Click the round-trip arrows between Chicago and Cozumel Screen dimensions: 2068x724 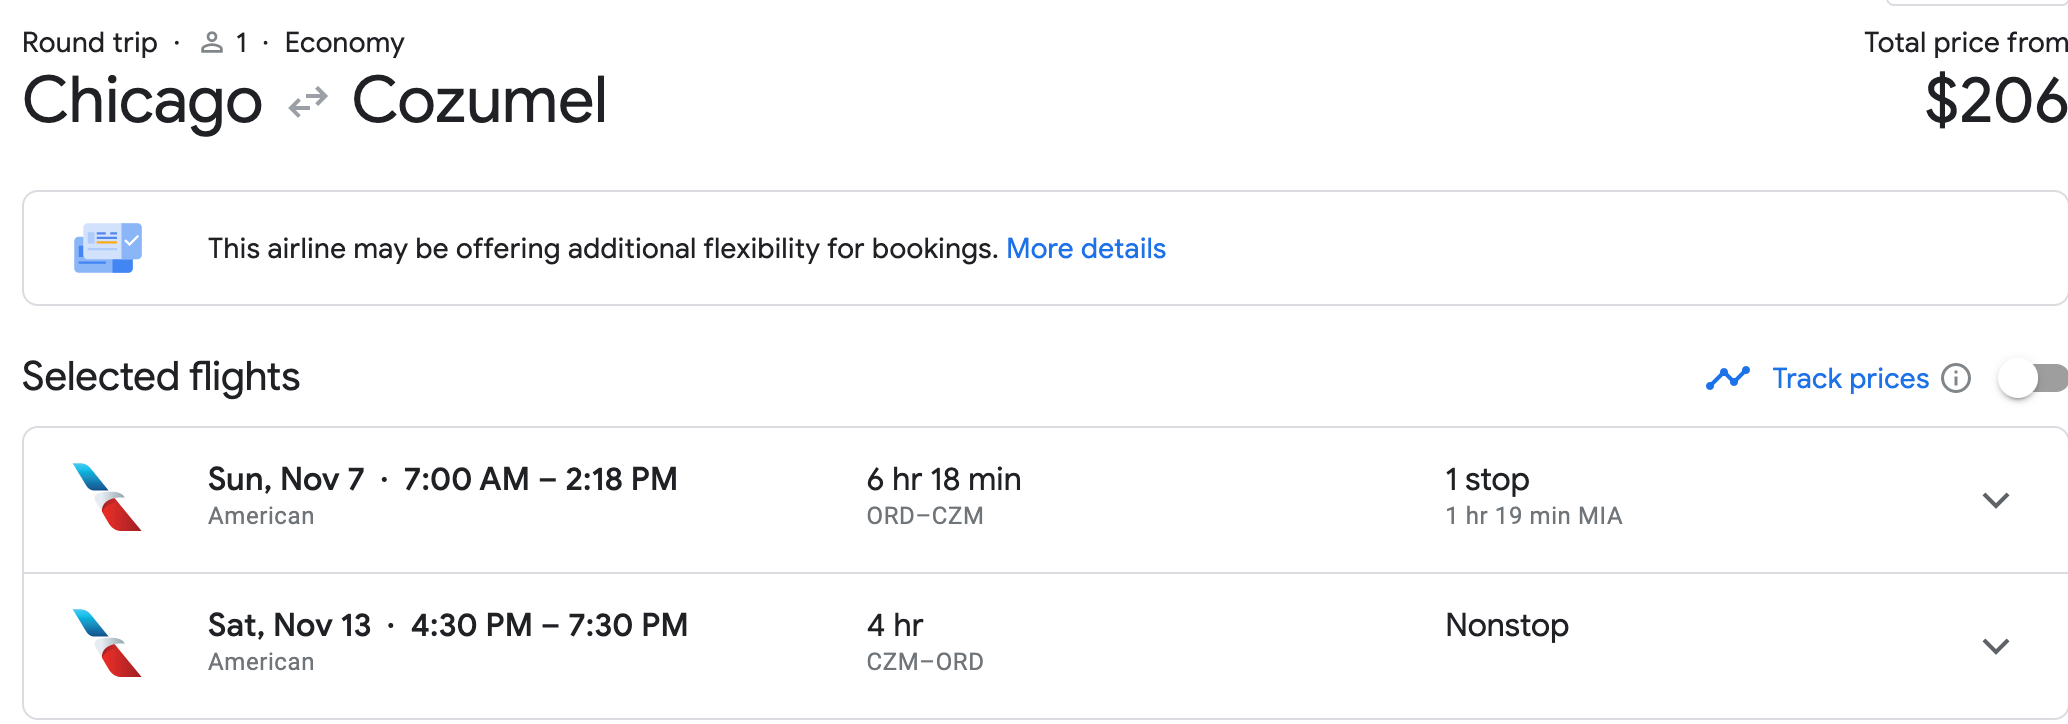(308, 102)
